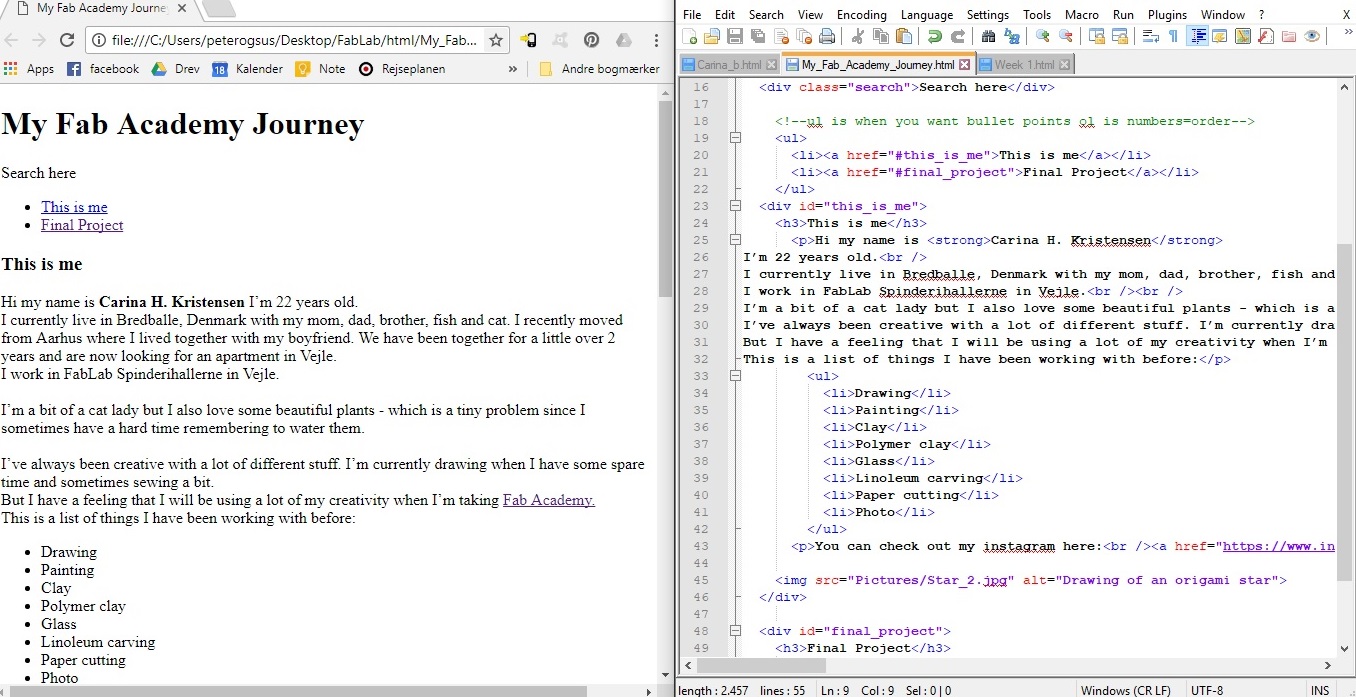The image size is (1356, 697).
Task: Toggle file monitoring with the eye icon
Action: tap(1311, 37)
